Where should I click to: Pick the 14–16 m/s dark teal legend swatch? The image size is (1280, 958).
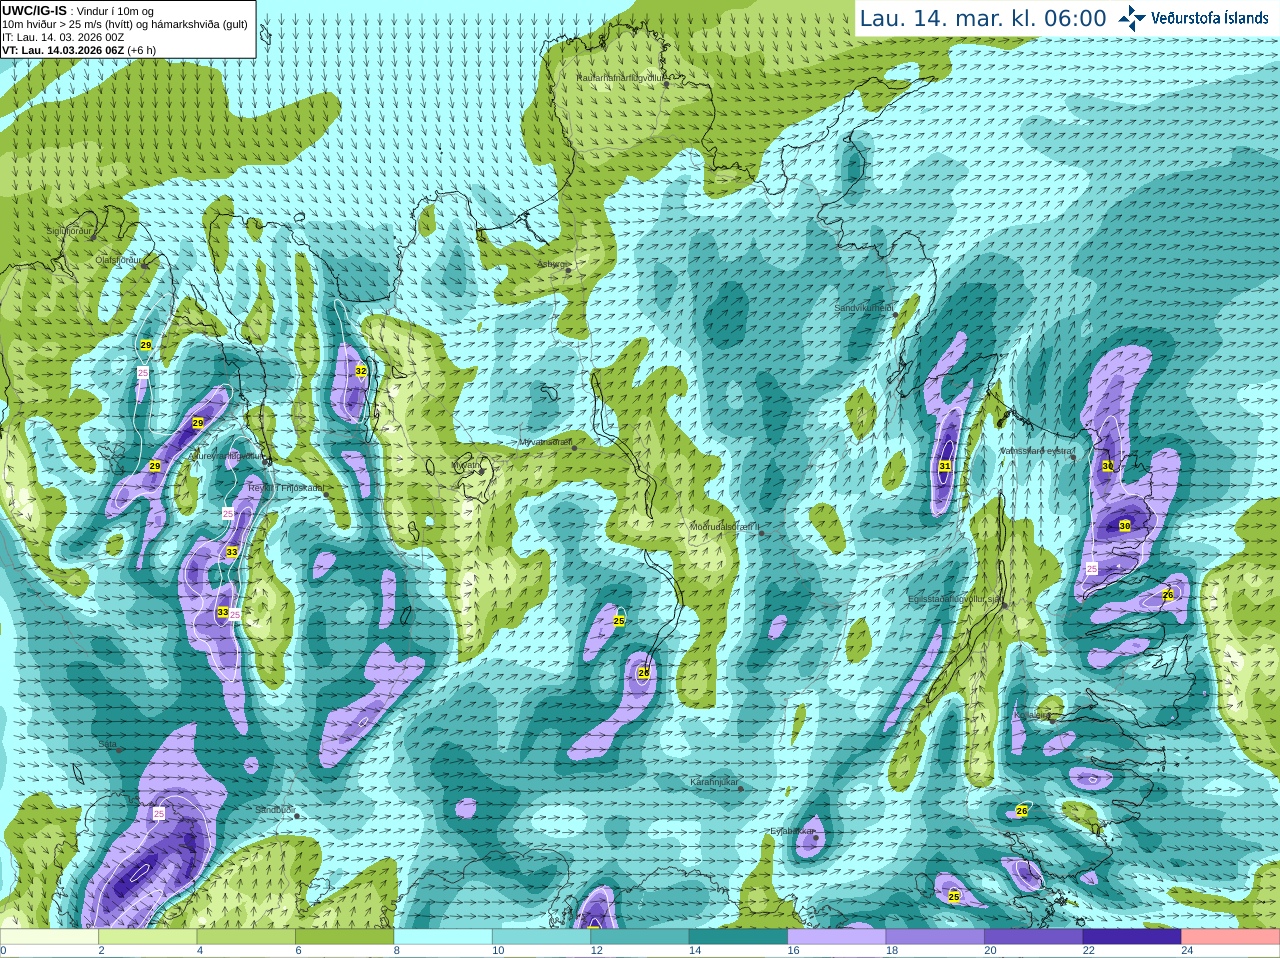[738, 937]
